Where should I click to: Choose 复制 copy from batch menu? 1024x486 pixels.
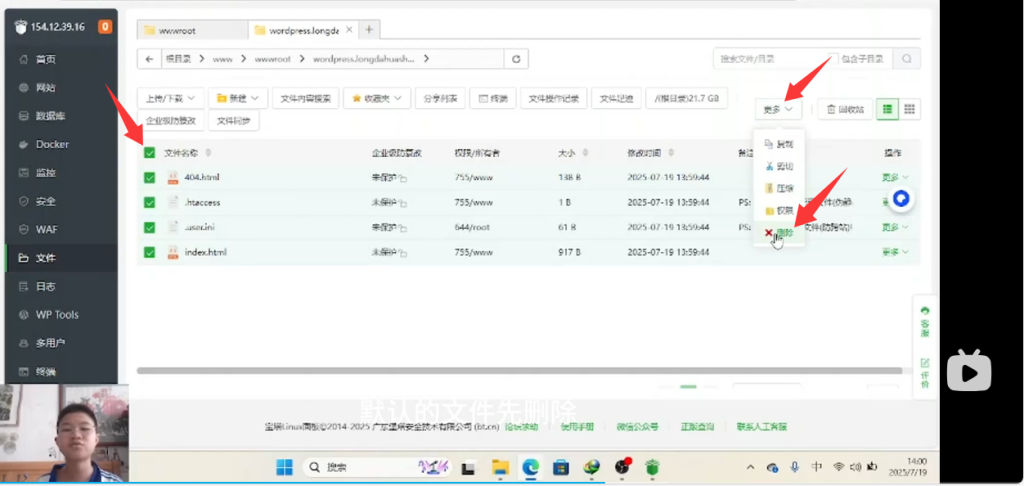click(779, 144)
